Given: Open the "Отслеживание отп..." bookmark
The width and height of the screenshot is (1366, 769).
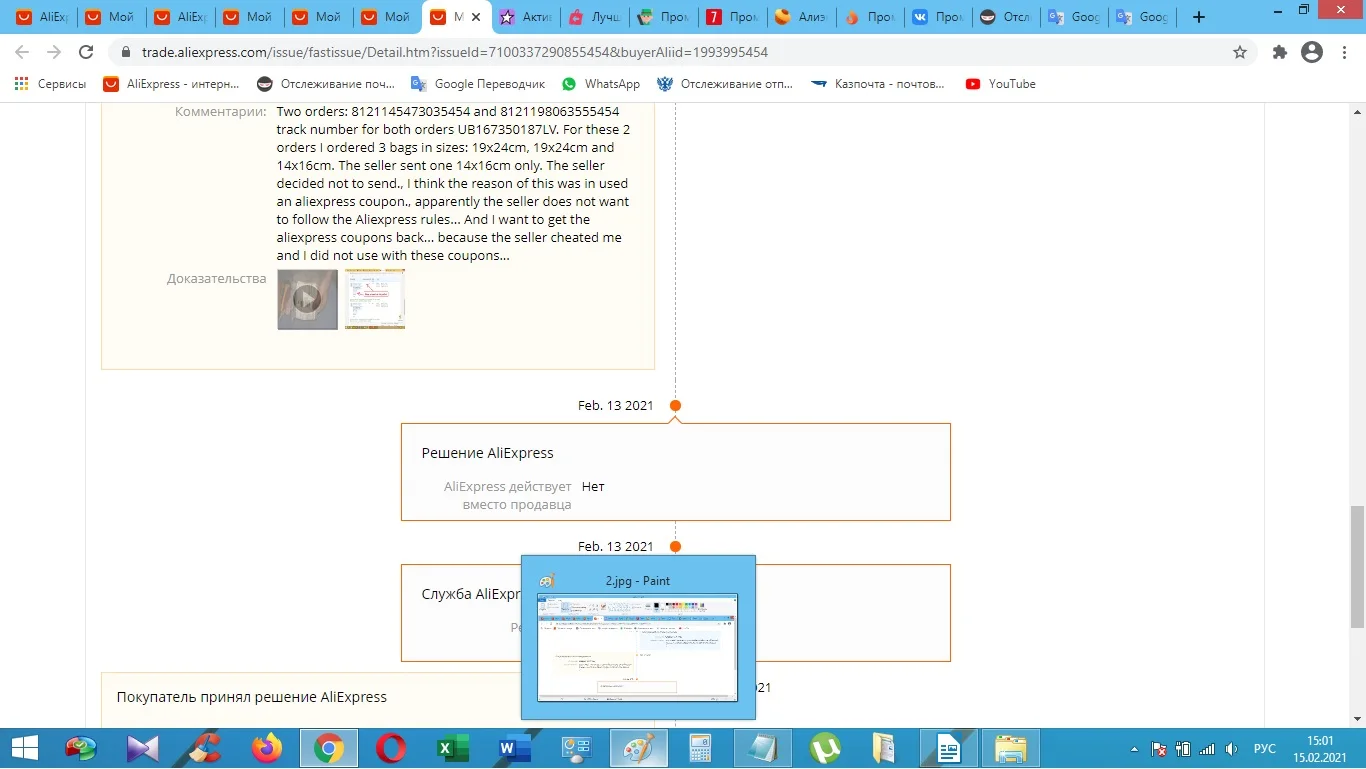Looking at the screenshot, I should [725, 84].
